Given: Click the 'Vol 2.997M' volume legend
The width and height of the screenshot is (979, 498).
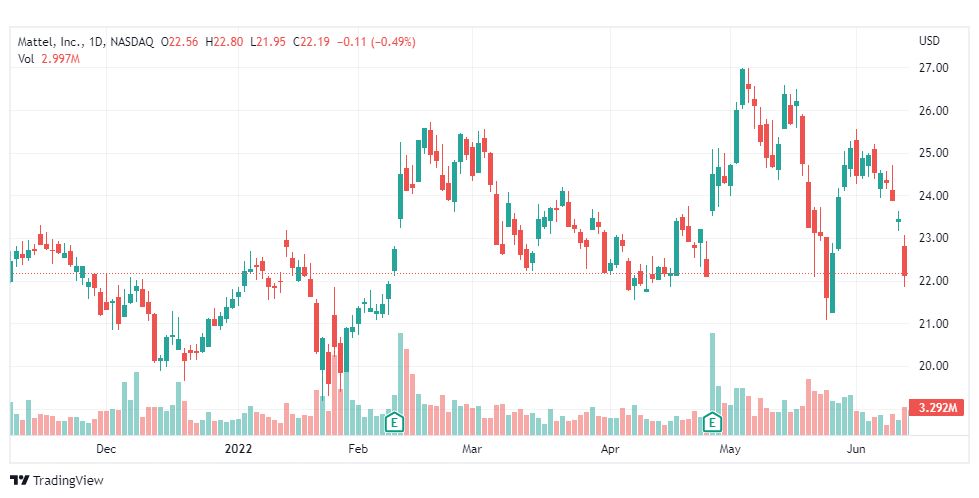Looking at the screenshot, I should 49,59.
